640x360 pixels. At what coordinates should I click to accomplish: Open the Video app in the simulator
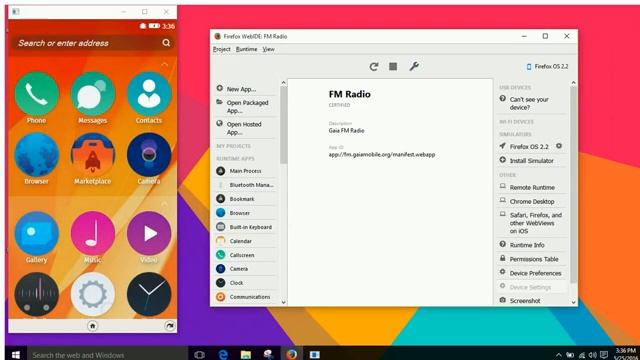[x=149, y=233]
